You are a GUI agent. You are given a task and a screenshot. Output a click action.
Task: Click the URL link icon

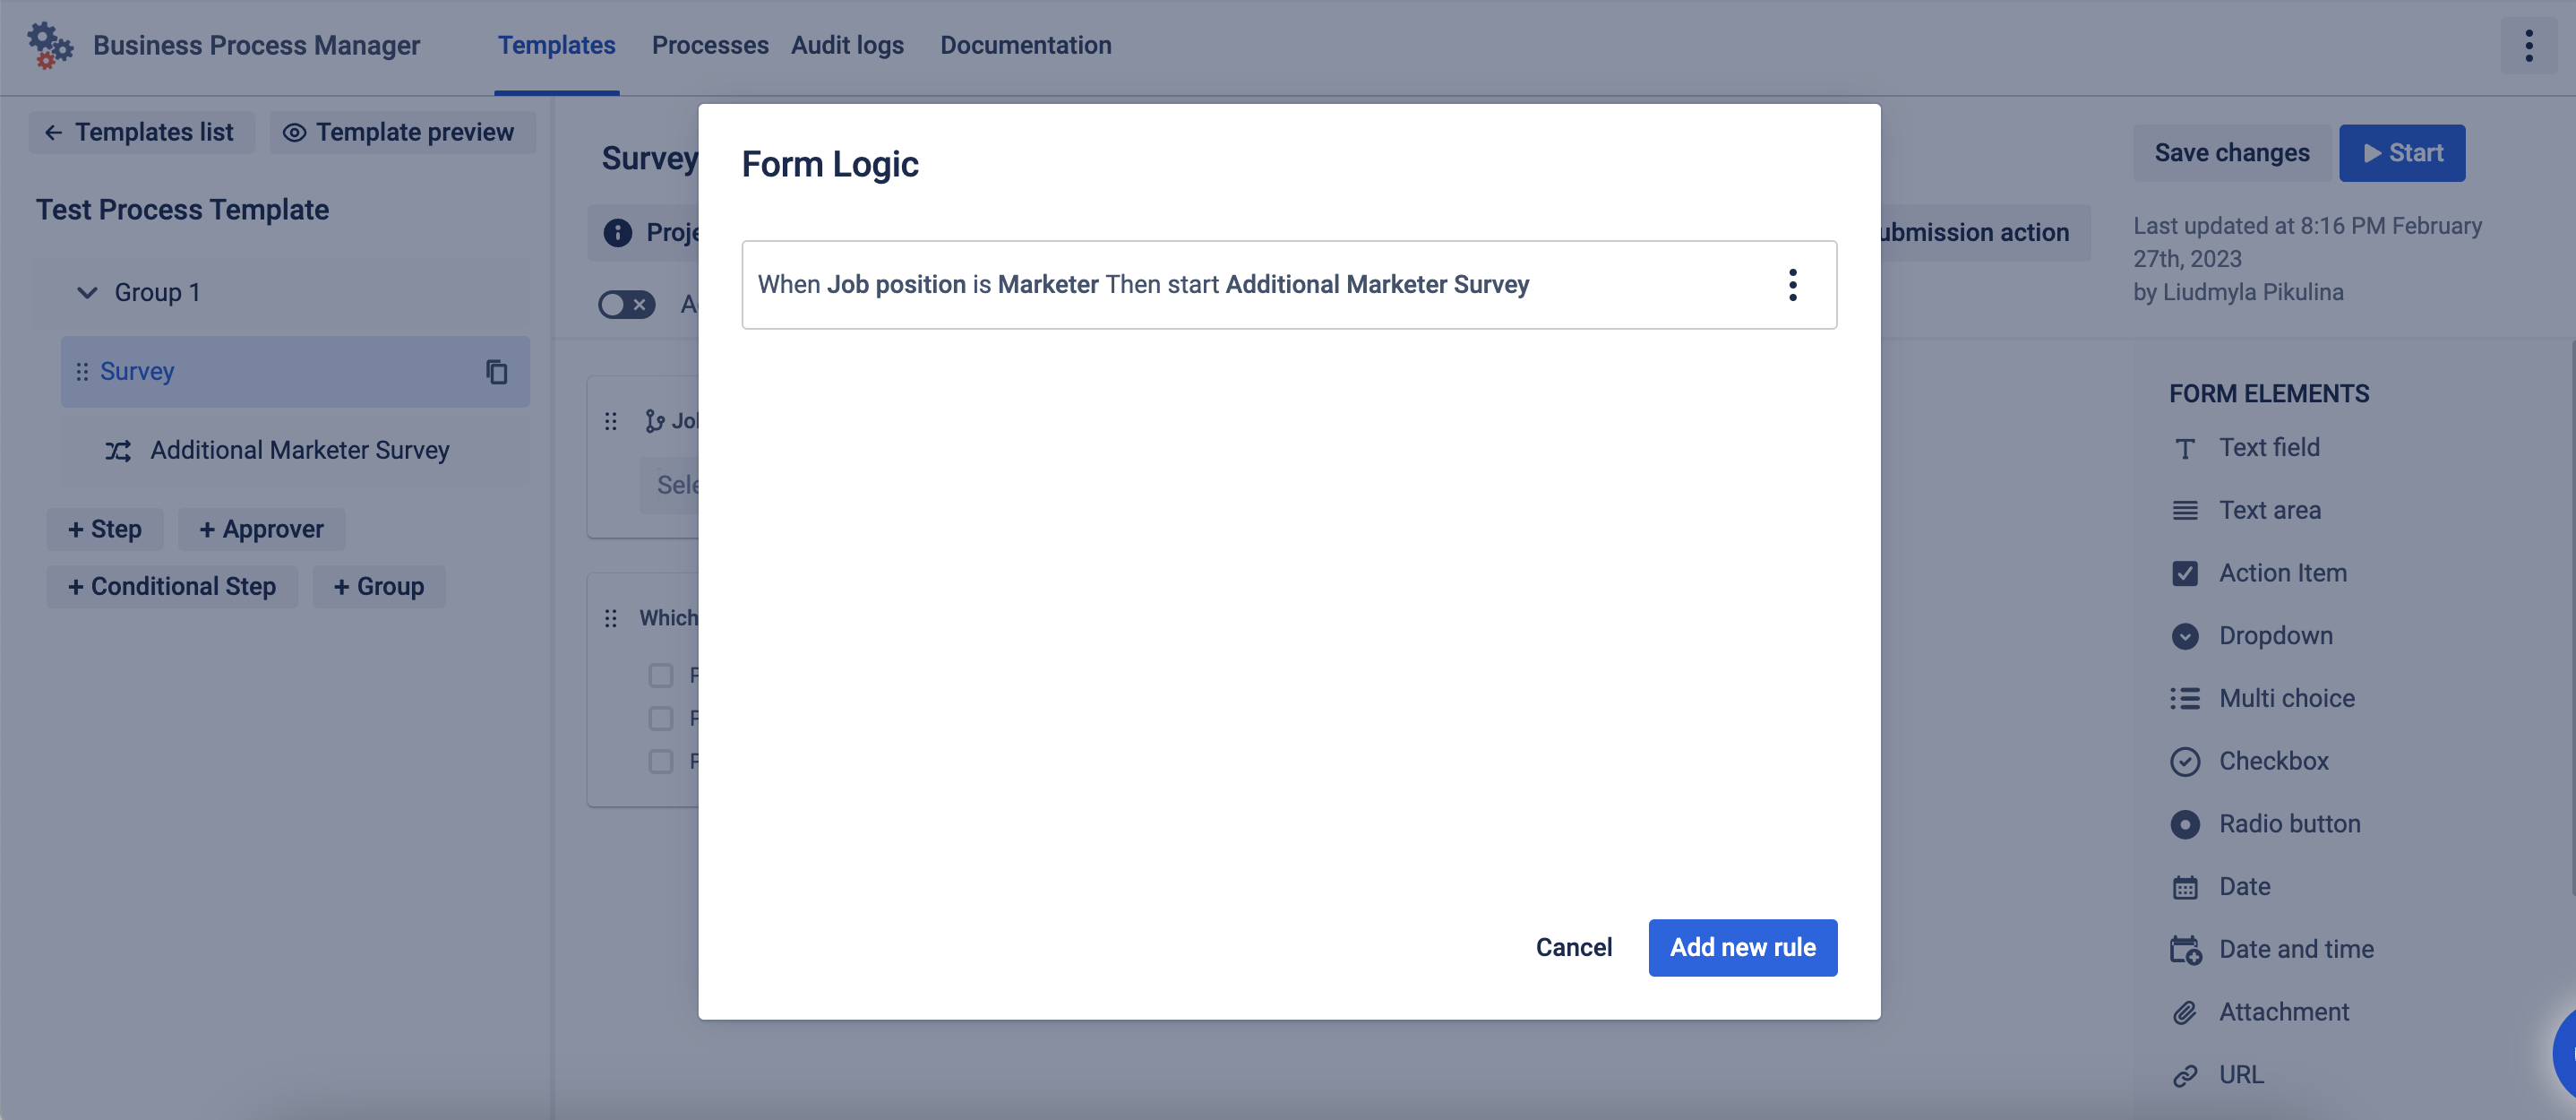click(x=2184, y=1075)
